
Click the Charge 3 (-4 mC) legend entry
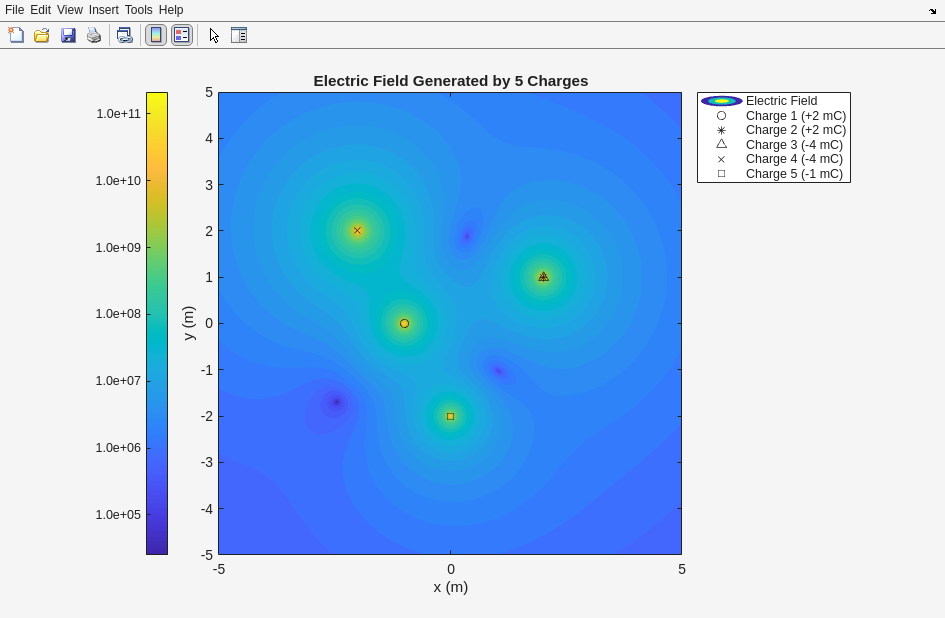(794, 145)
